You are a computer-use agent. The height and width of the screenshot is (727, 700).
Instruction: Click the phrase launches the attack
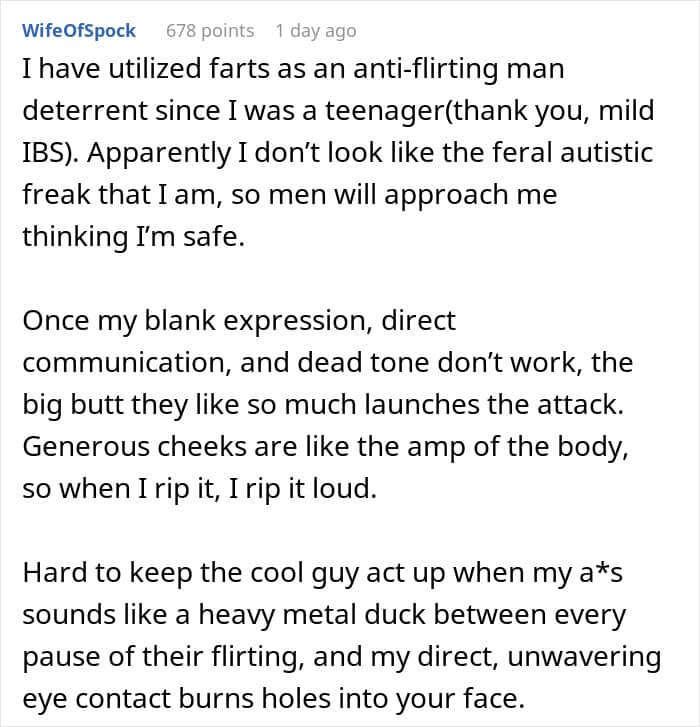(532, 404)
